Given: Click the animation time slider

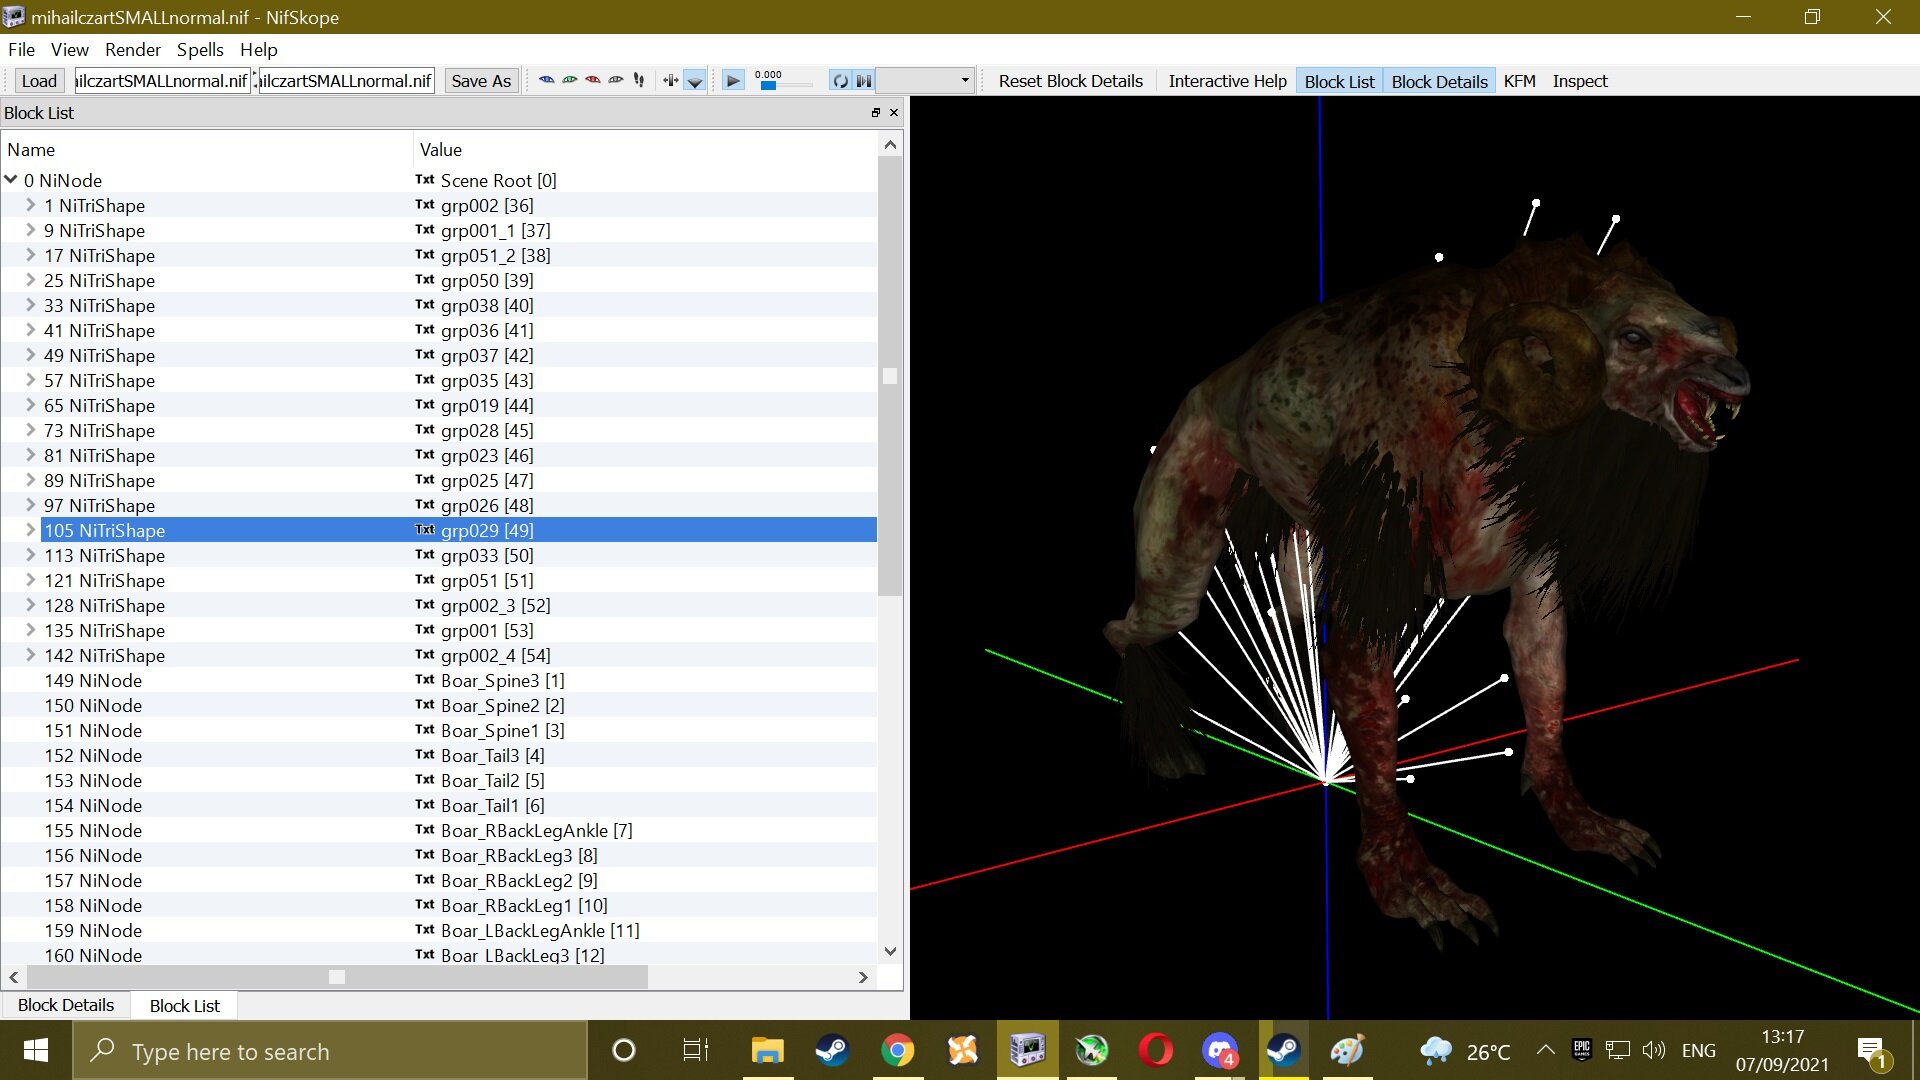Looking at the screenshot, I should click(x=783, y=86).
